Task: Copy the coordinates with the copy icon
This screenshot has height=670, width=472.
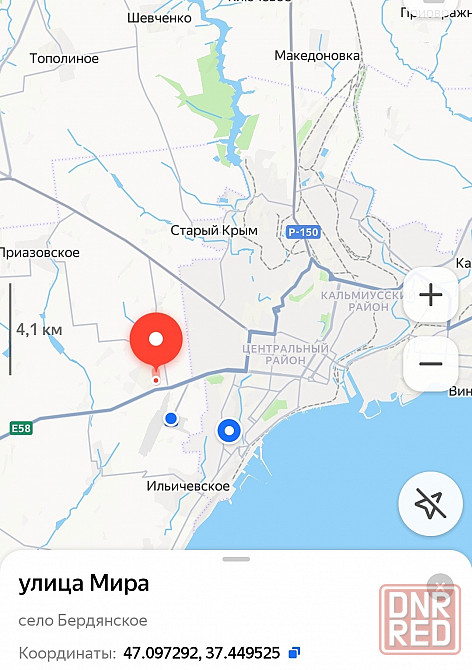Action: tap(294, 652)
